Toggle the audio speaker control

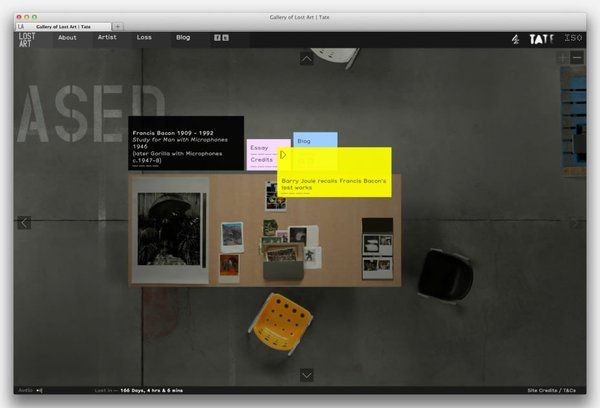(40, 390)
